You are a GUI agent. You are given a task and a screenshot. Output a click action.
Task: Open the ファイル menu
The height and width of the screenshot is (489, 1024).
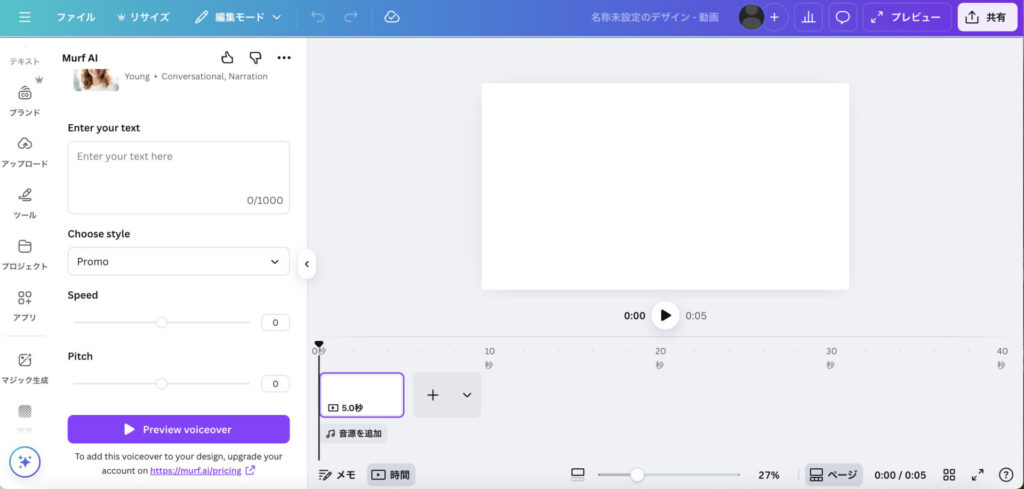click(x=76, y=17)
